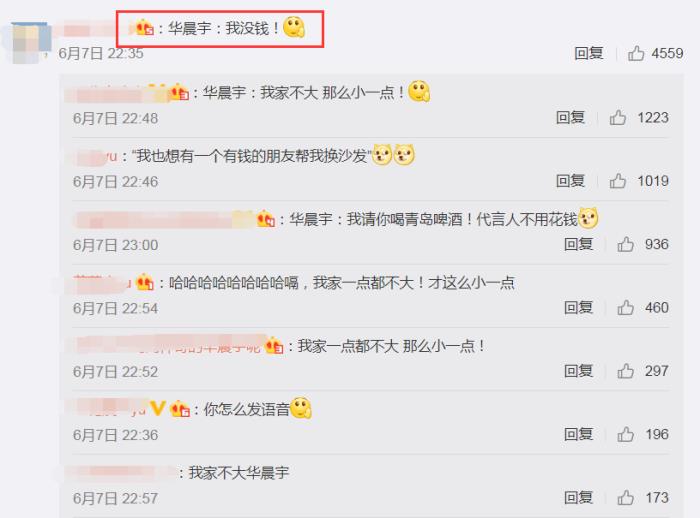The image size is (700, 518).
Task: Click thumbs-up on the 1223-like reply
Action: pos(617,118)
